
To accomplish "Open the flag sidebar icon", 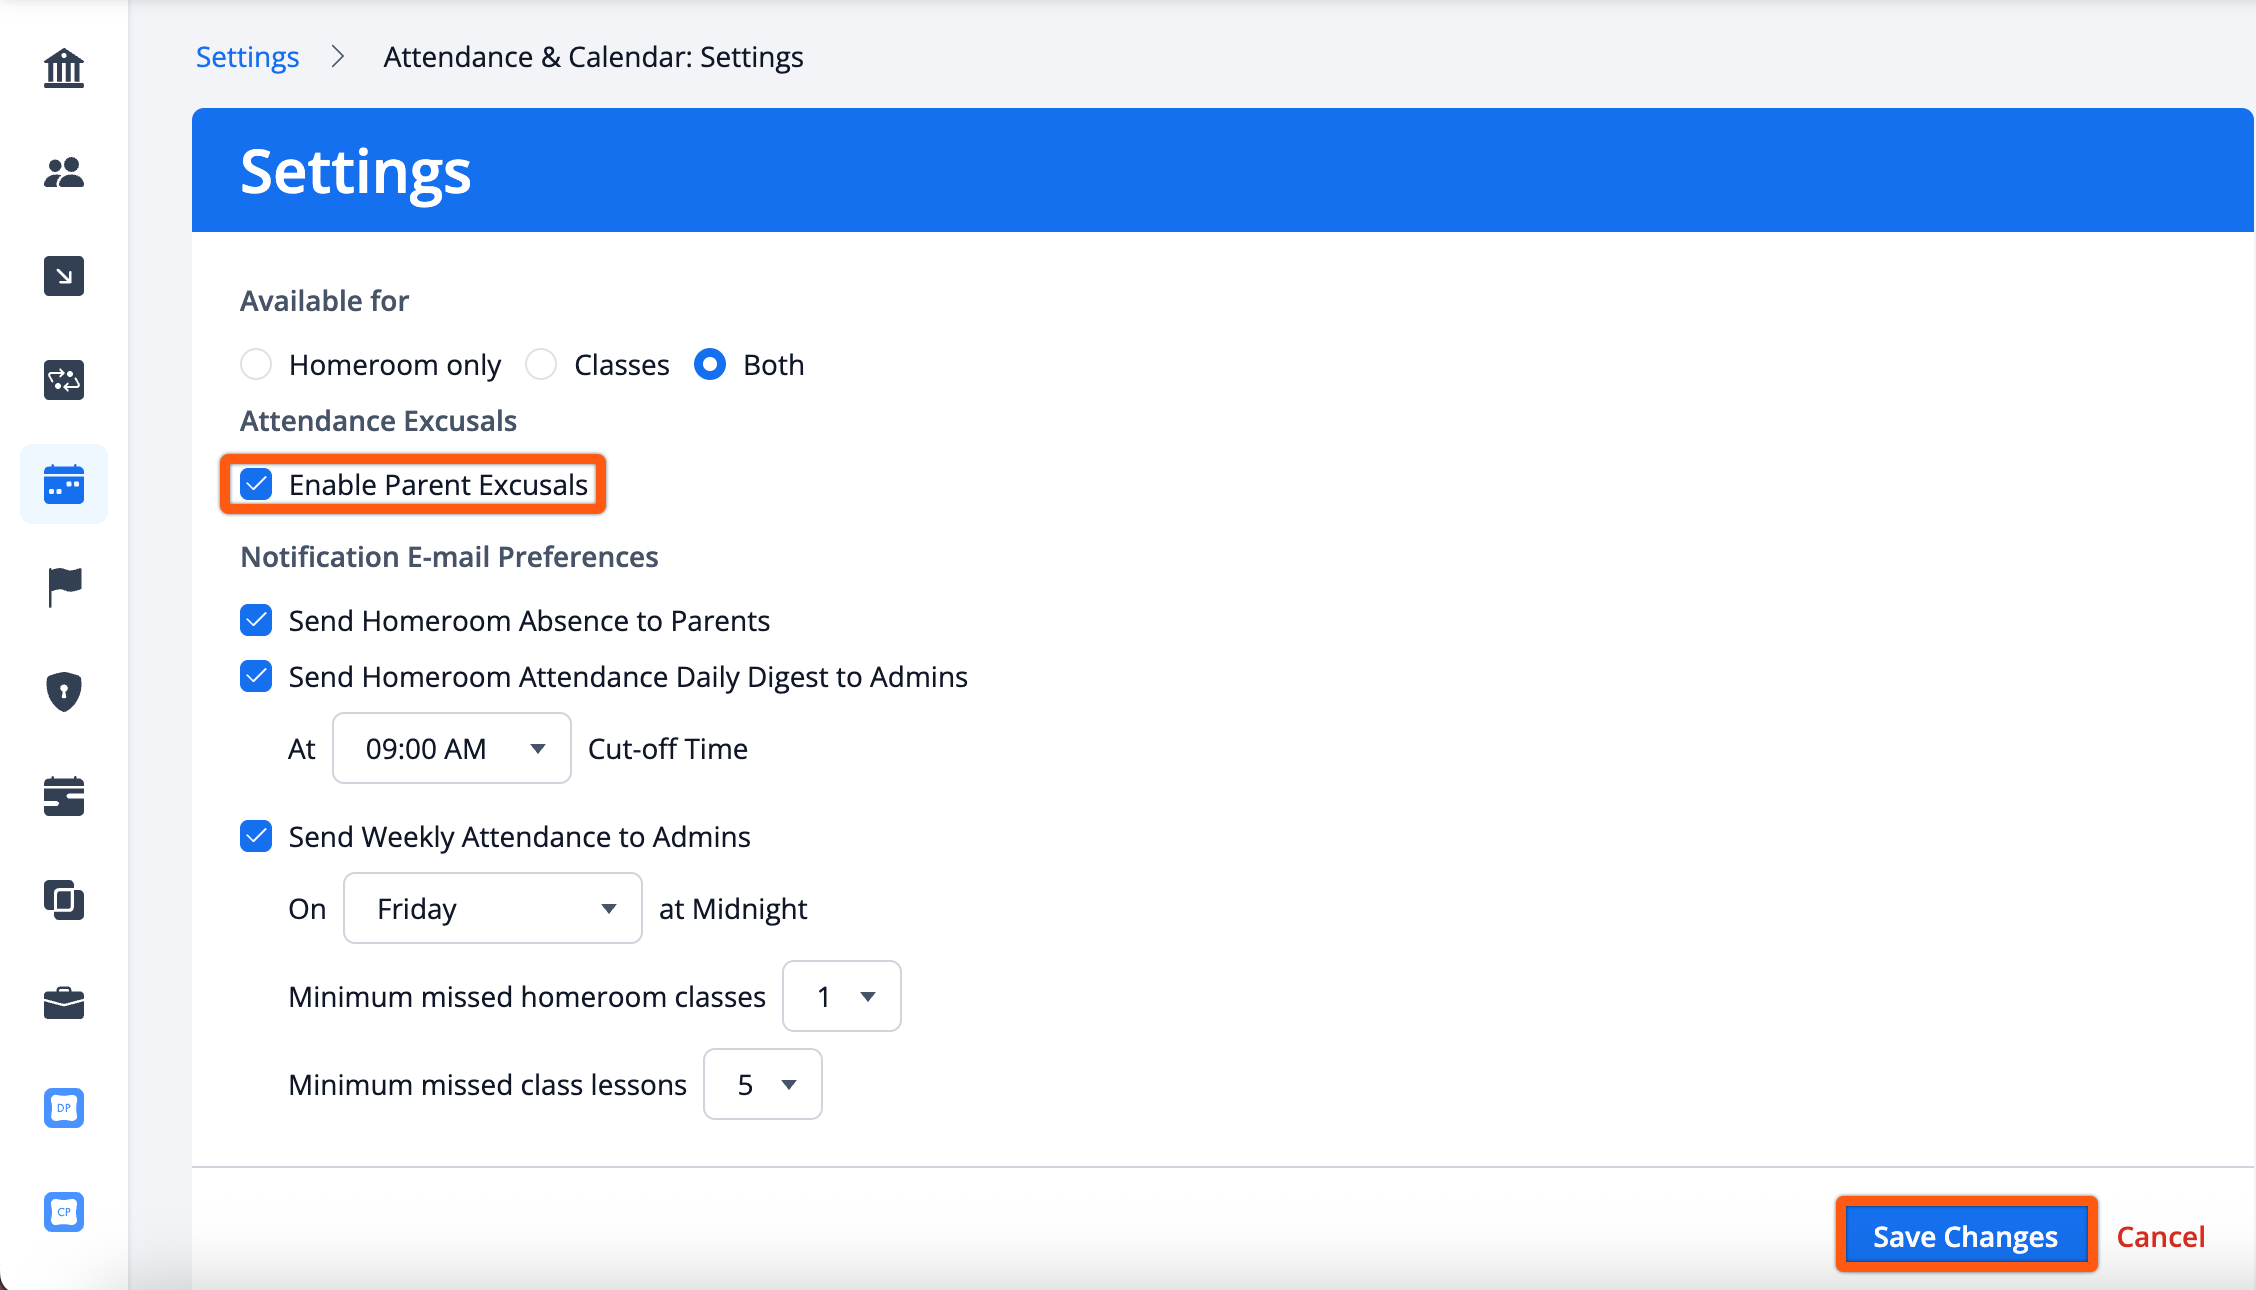I will [x=64, y=587].
